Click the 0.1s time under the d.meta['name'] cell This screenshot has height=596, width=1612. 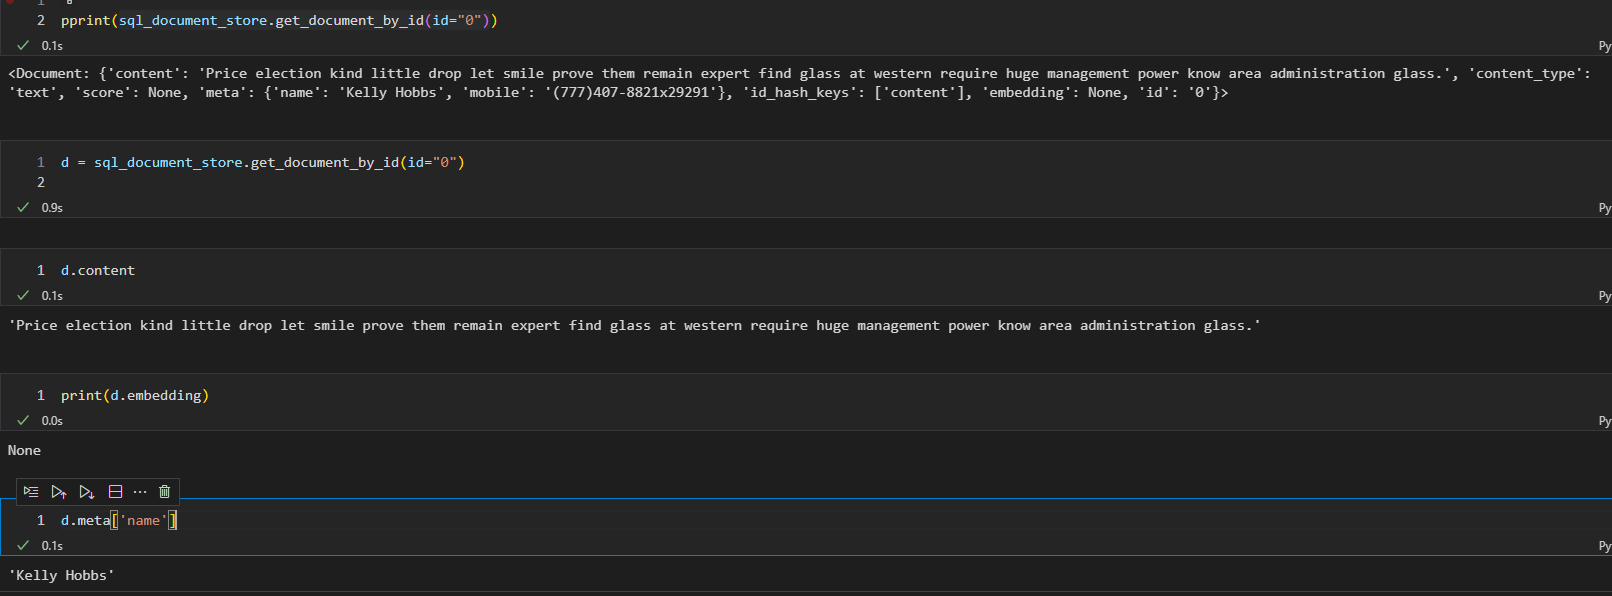tap(52, 546)
